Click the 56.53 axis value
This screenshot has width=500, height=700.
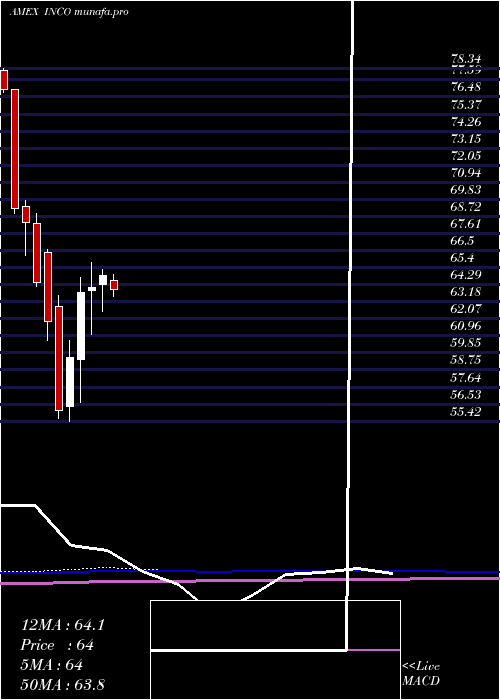point(466,395)
